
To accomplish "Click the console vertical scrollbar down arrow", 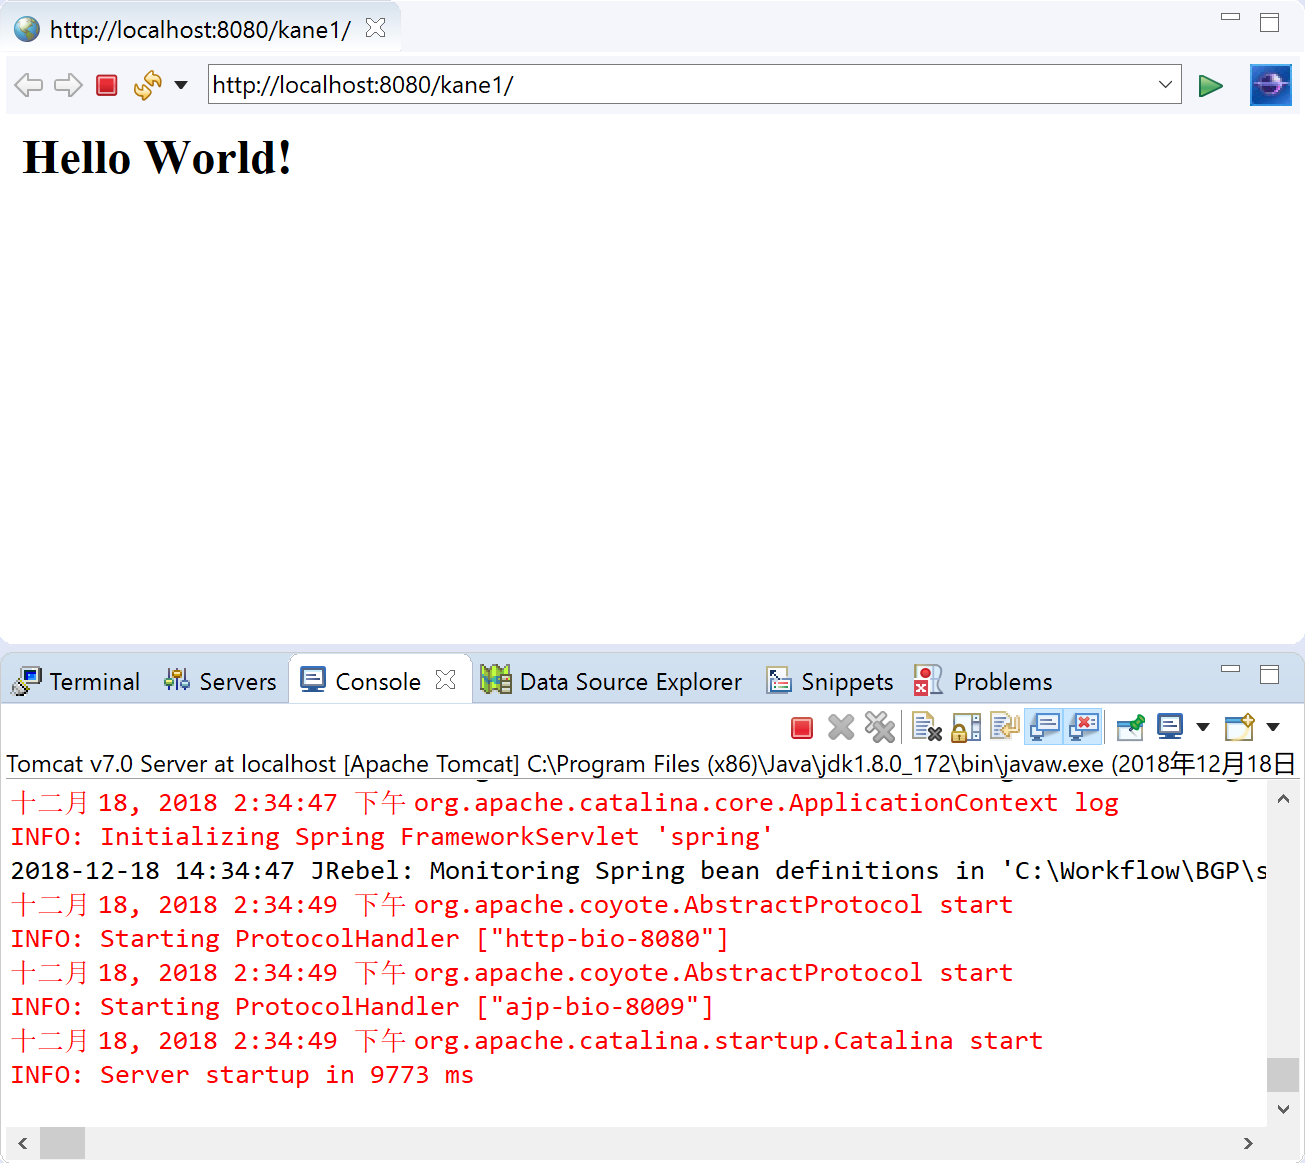I will (x=1283, y=1109).
